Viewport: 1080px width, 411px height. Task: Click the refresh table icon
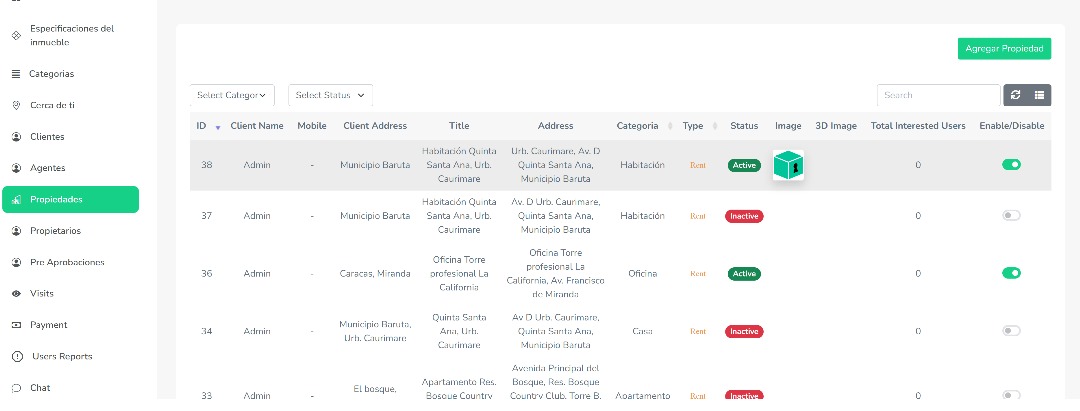point(1016,95)
